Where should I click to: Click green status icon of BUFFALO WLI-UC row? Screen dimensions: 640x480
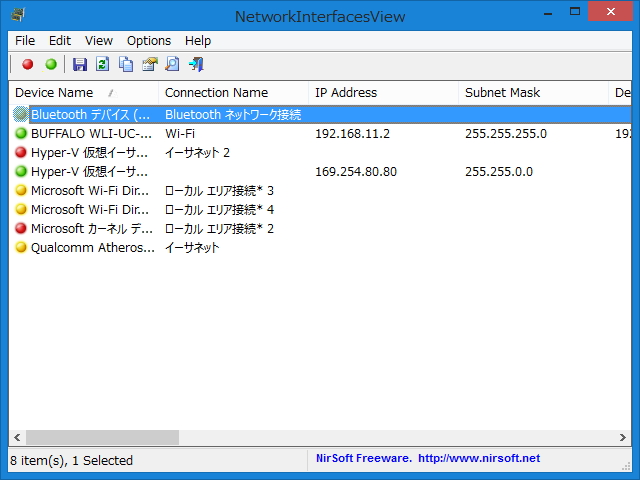pos(21,133)
